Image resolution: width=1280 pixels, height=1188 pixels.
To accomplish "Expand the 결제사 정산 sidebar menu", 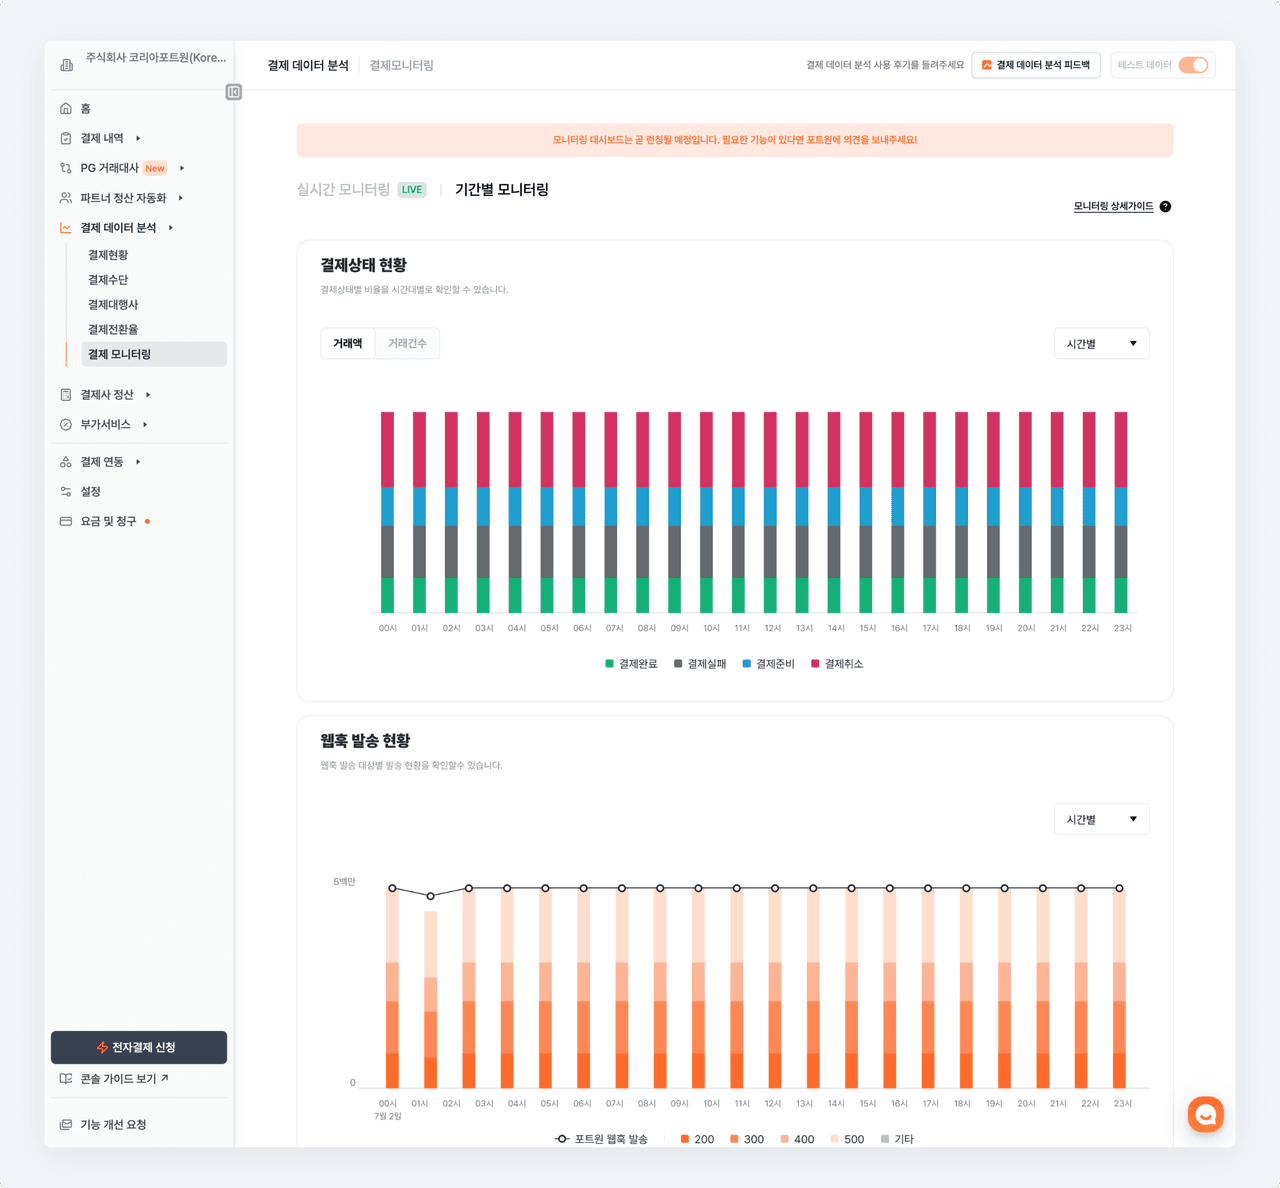I will pos(106,395).
